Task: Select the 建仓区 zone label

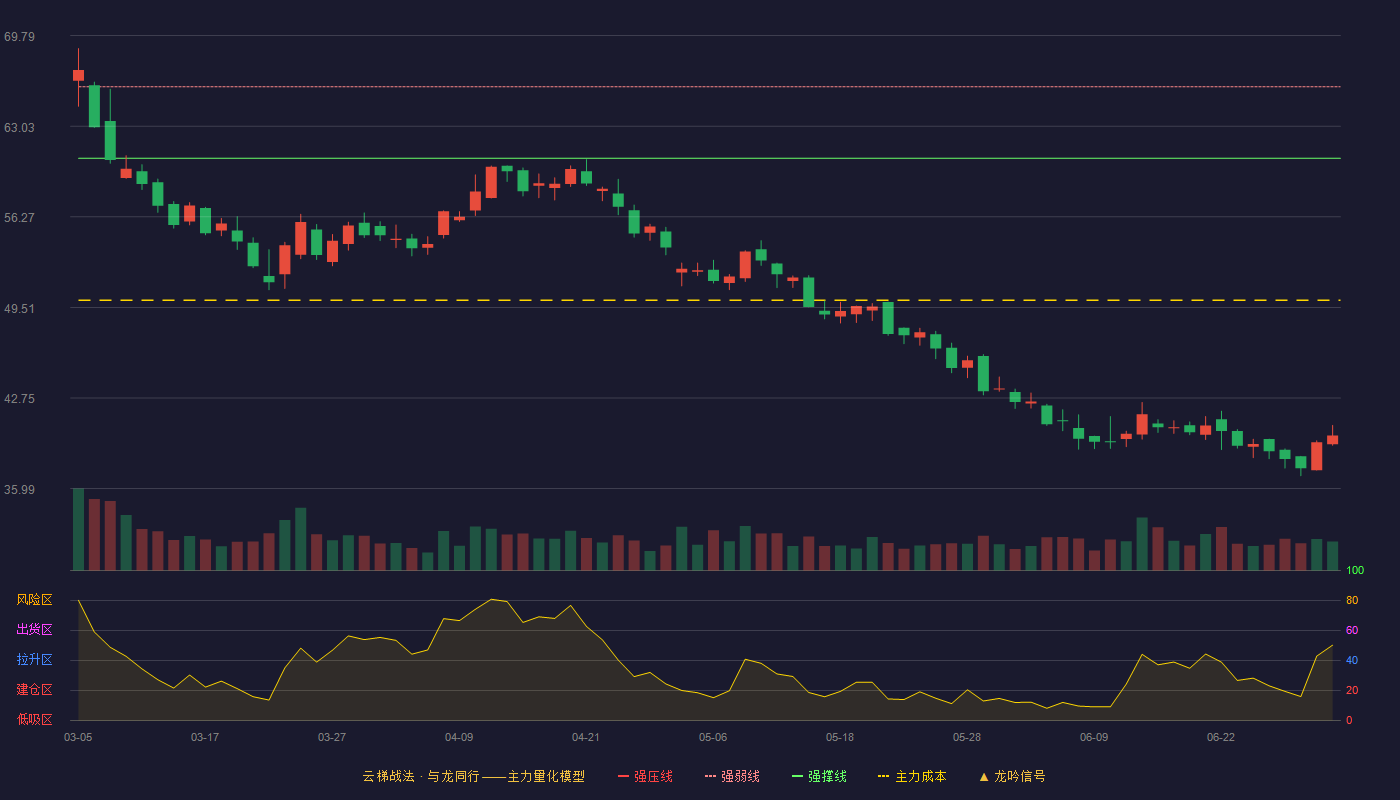Action: [x=34, y=690]
